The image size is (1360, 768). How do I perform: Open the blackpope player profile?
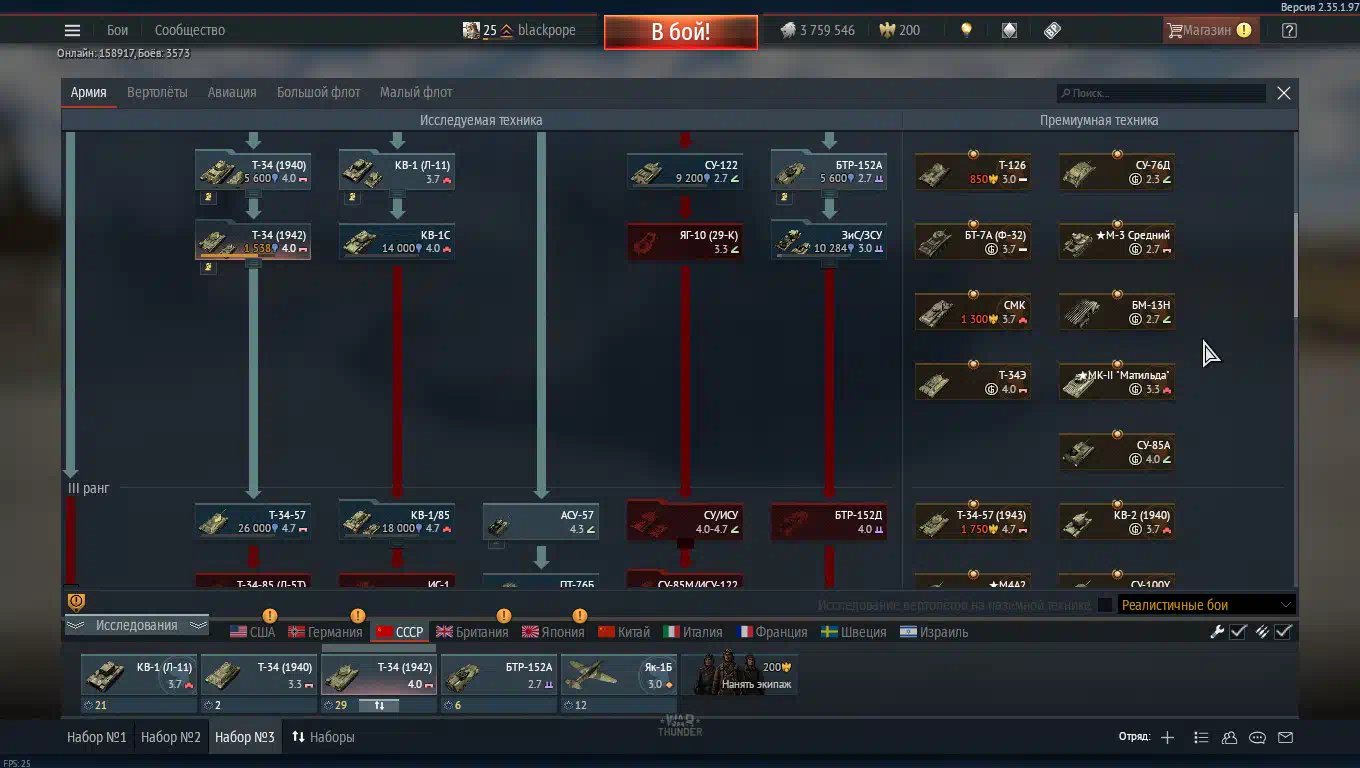click(x=519, y=30)
